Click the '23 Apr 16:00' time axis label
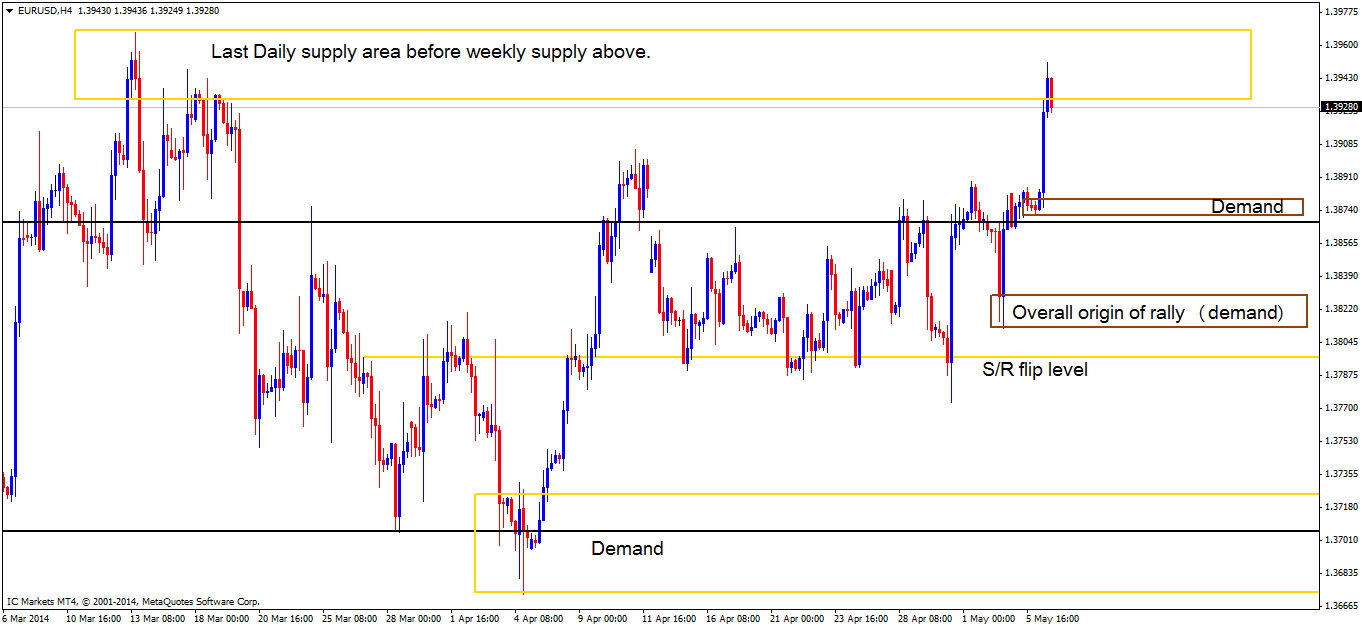Viewport: 1362px width, 627px height. tap(861, 618)
